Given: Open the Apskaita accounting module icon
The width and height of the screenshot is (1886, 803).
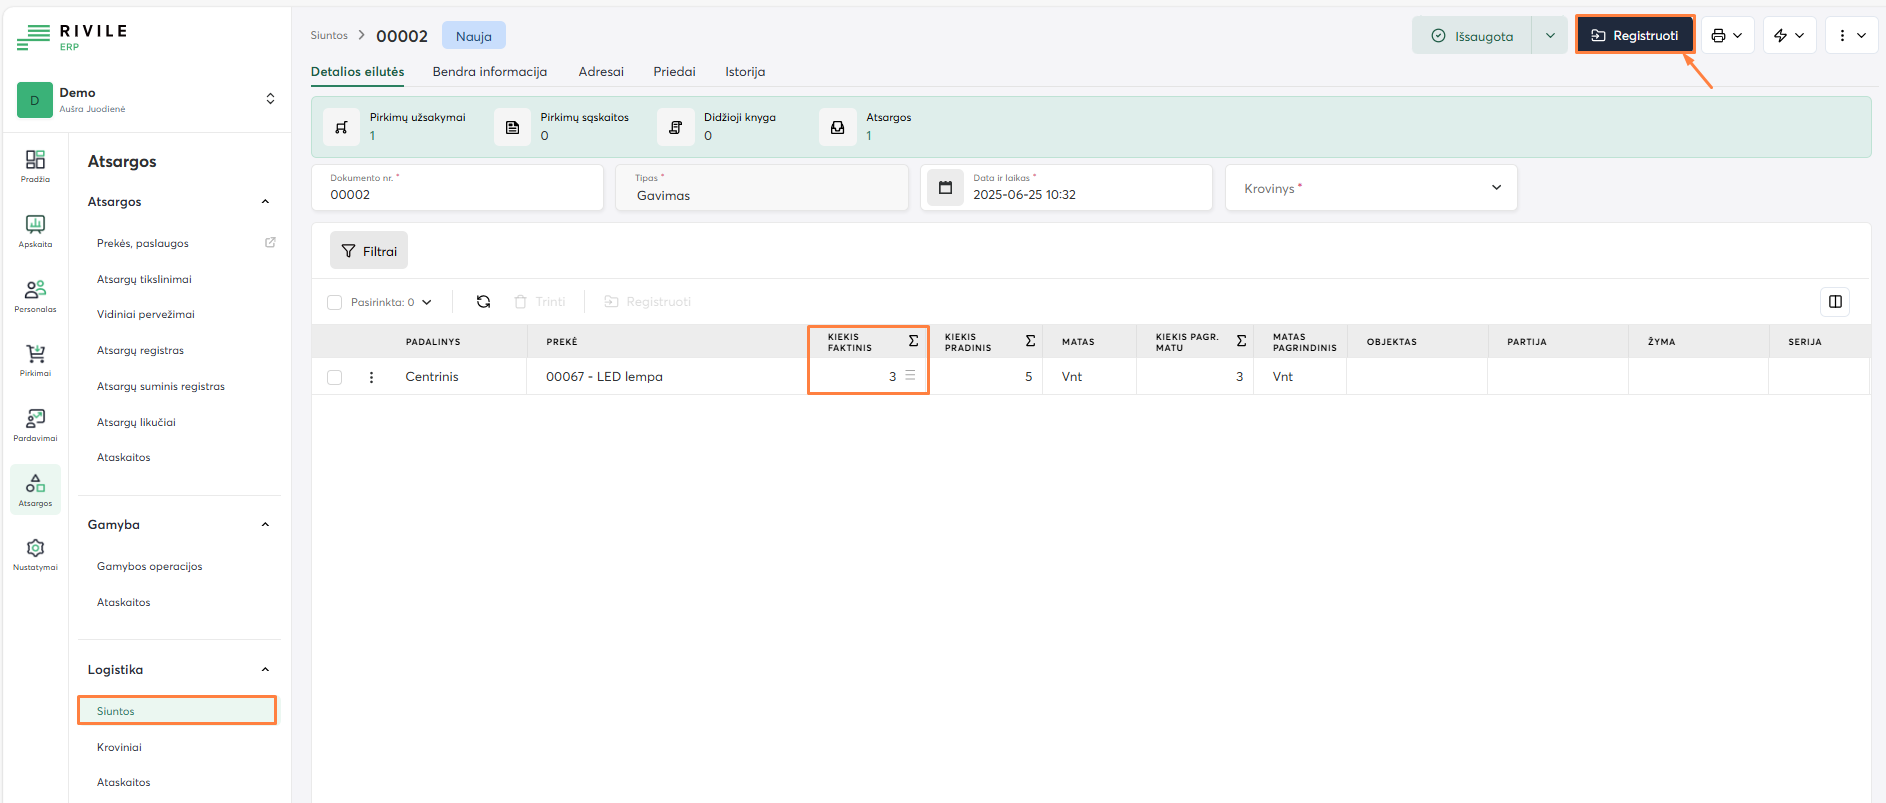Looking at the screenshot, I should [x=35, y=230].
